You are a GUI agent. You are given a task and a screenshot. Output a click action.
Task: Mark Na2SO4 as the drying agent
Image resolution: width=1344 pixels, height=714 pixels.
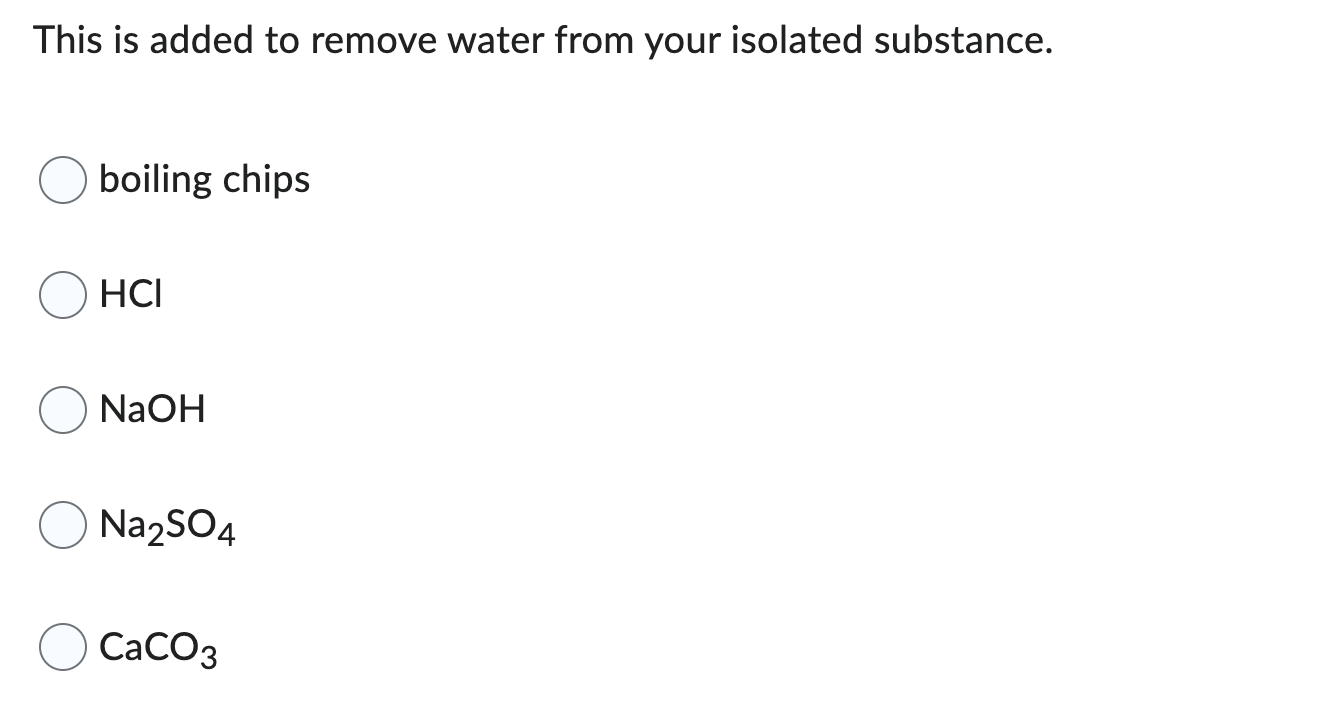point(62,524)
